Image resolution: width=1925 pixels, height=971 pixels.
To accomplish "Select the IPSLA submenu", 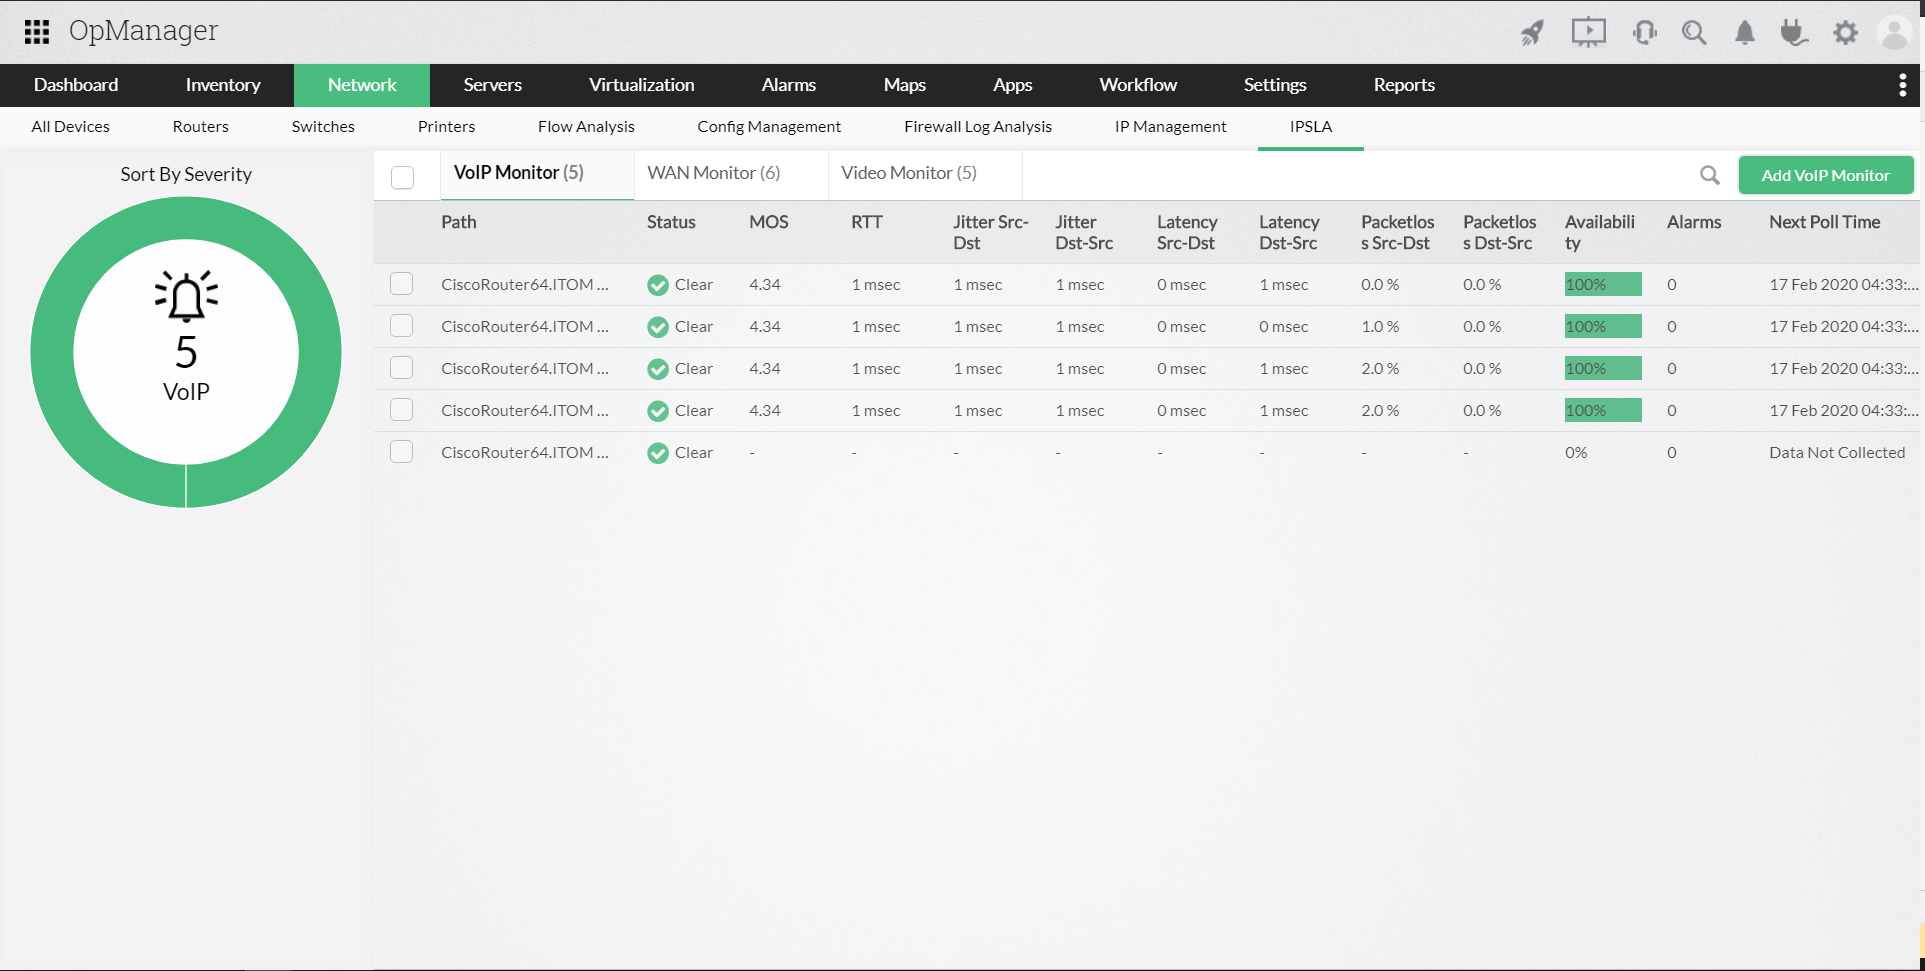I will [x=1311, y=127].
